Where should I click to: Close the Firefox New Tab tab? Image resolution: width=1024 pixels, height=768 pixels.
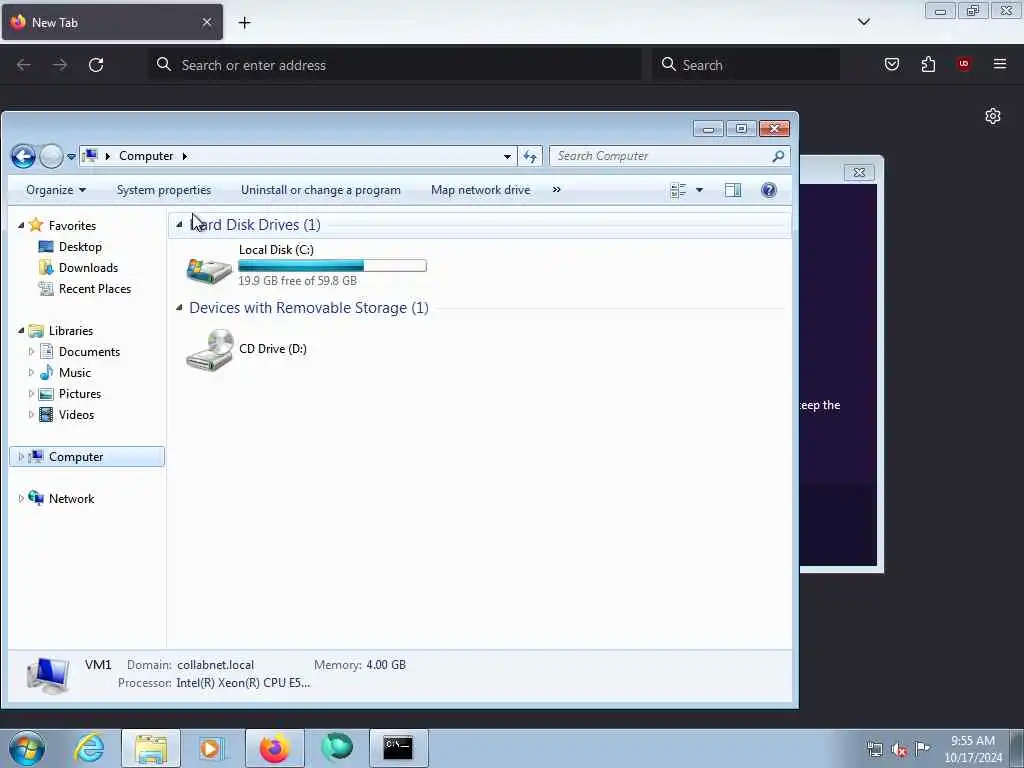[x=207, y=22]
